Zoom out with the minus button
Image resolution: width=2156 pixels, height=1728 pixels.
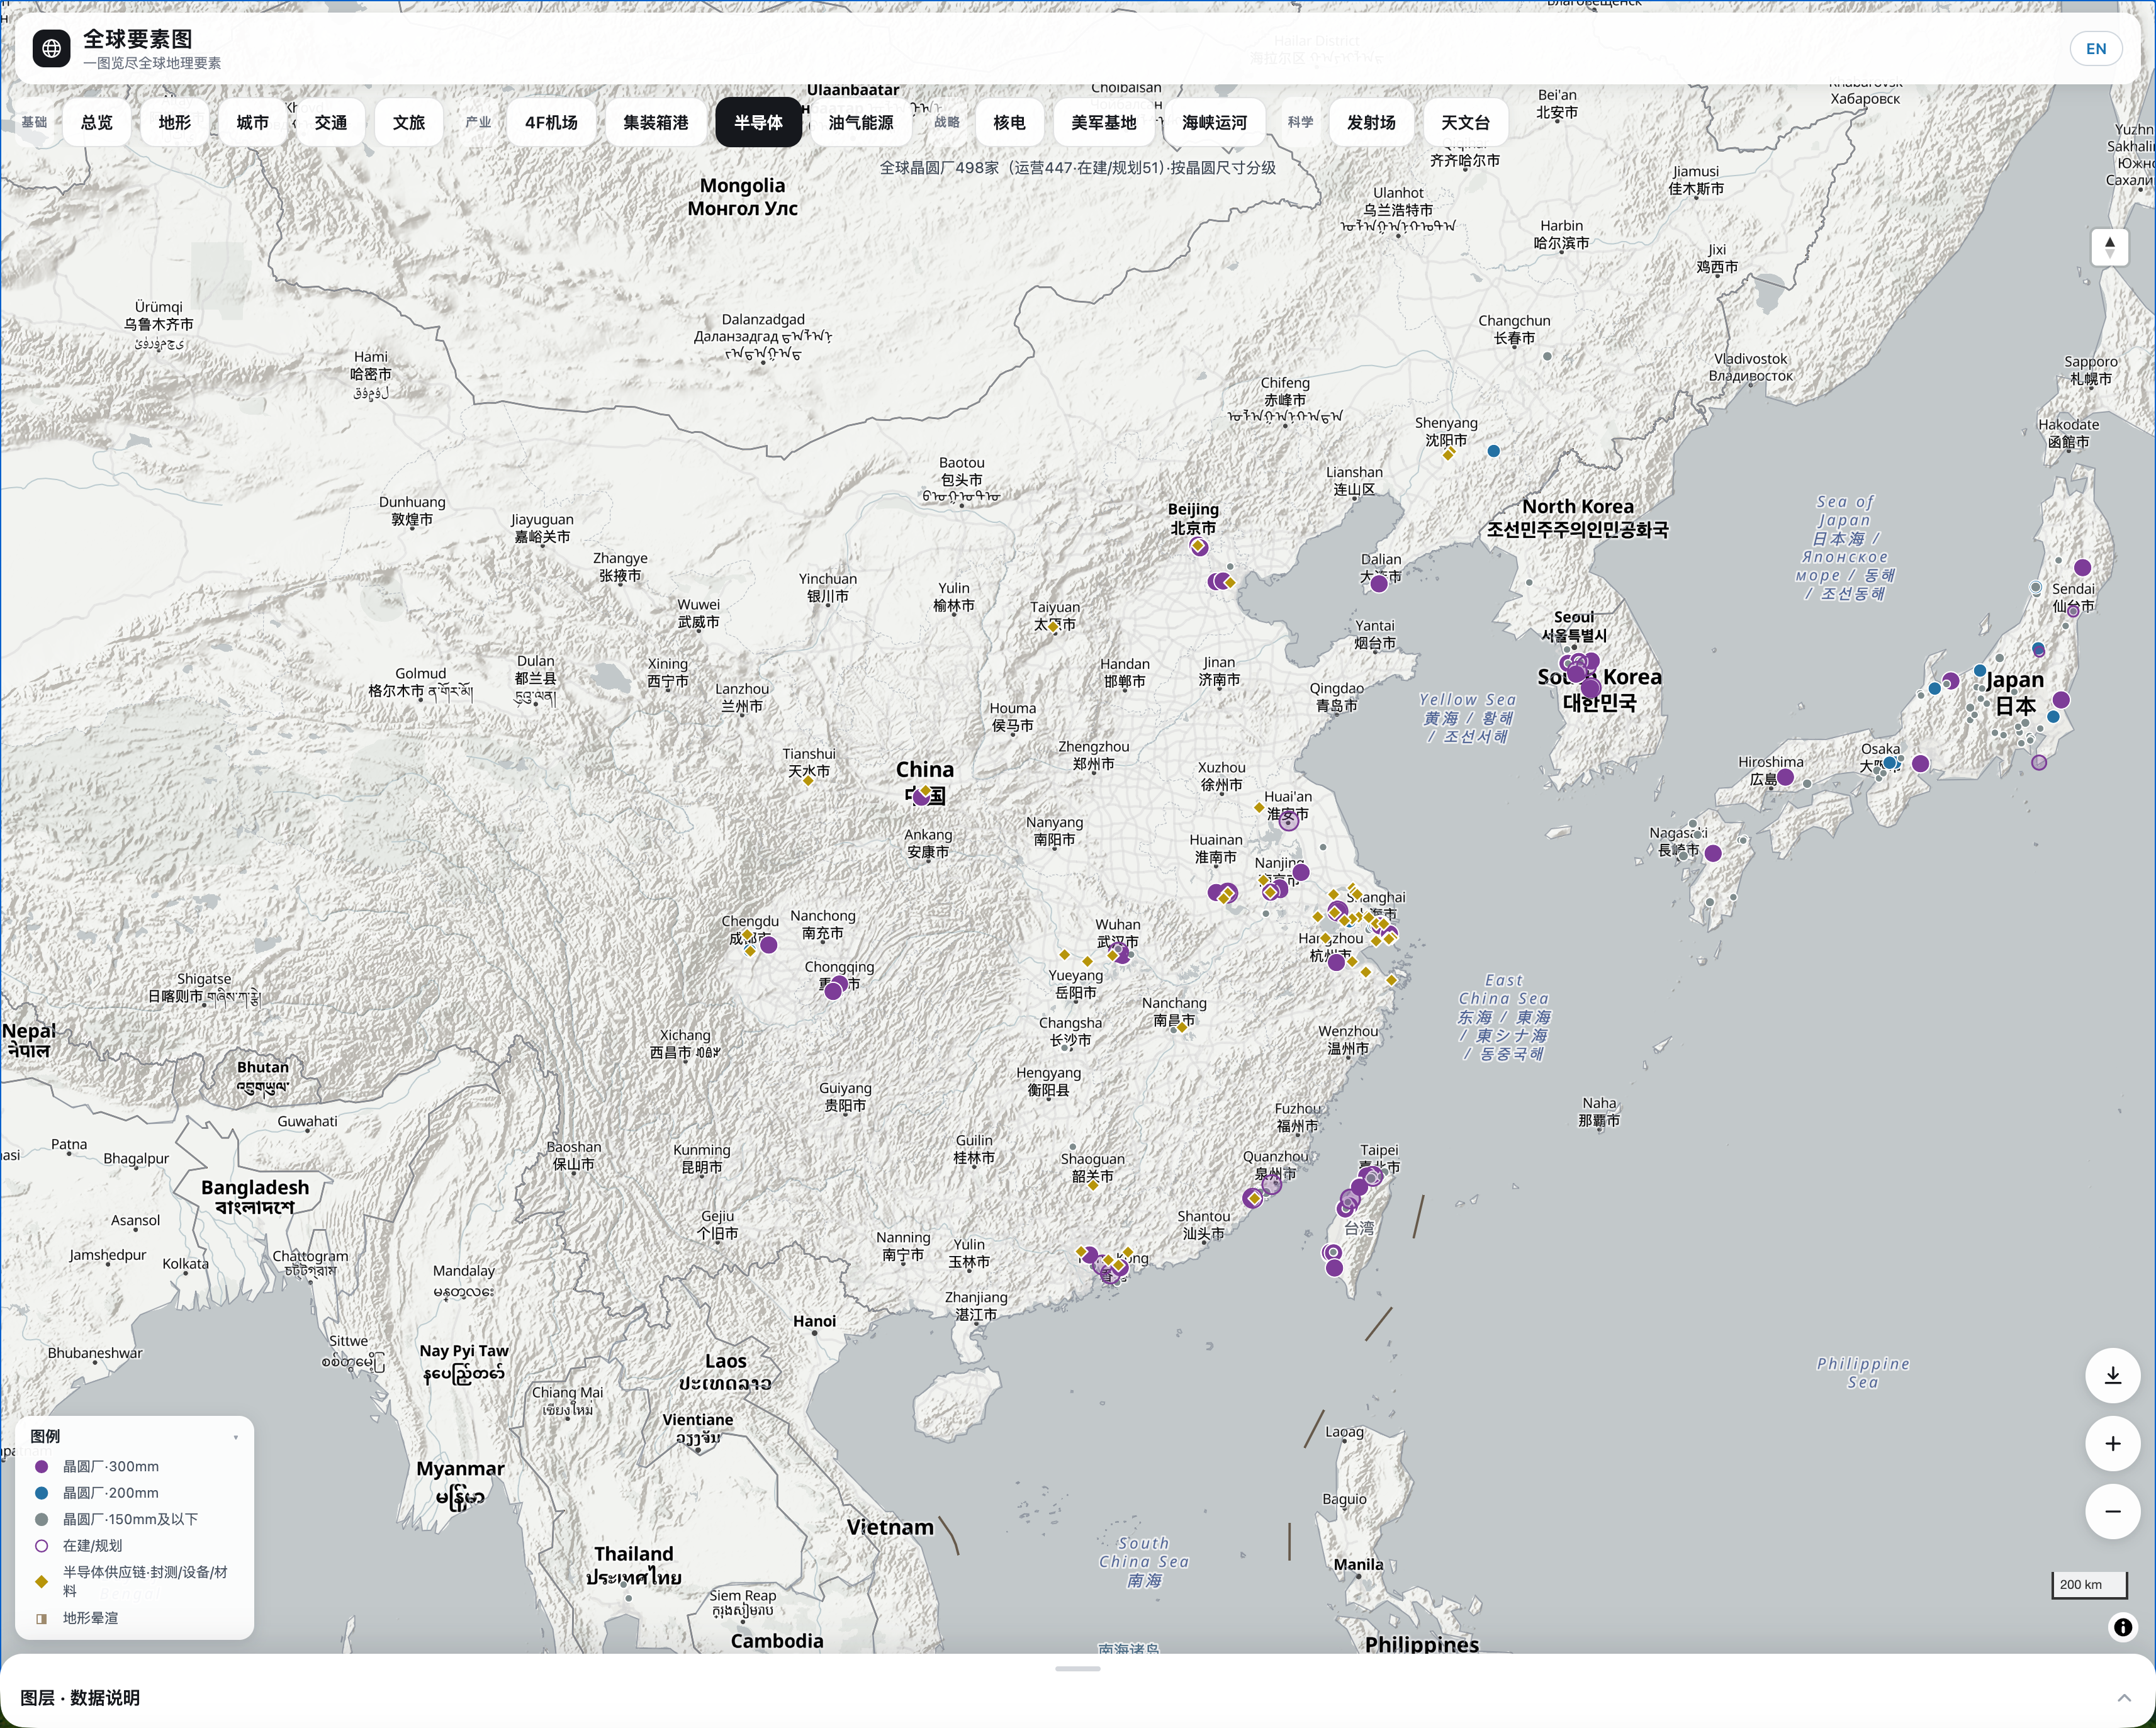click(x=2112, y=1511)
